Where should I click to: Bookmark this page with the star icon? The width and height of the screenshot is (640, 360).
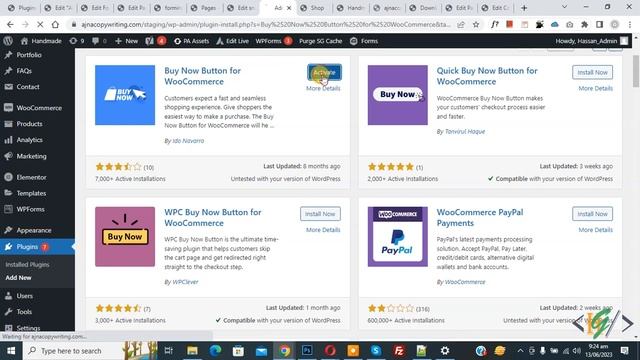tap(476, 24)
